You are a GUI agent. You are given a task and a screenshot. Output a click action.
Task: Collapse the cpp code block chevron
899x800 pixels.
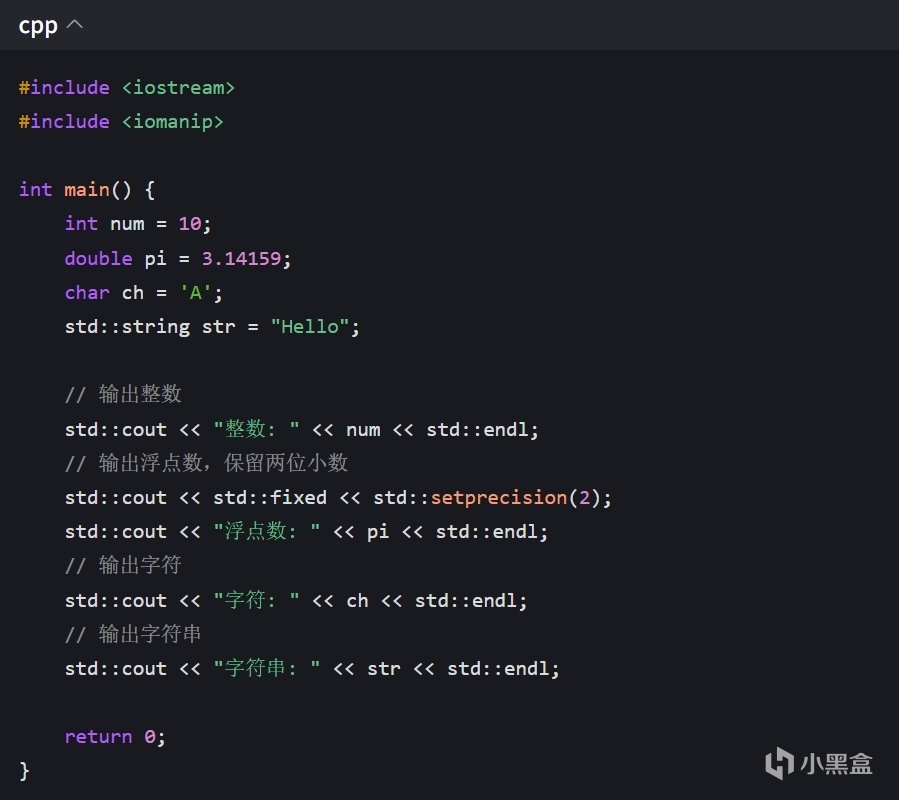tap(75, 26)
